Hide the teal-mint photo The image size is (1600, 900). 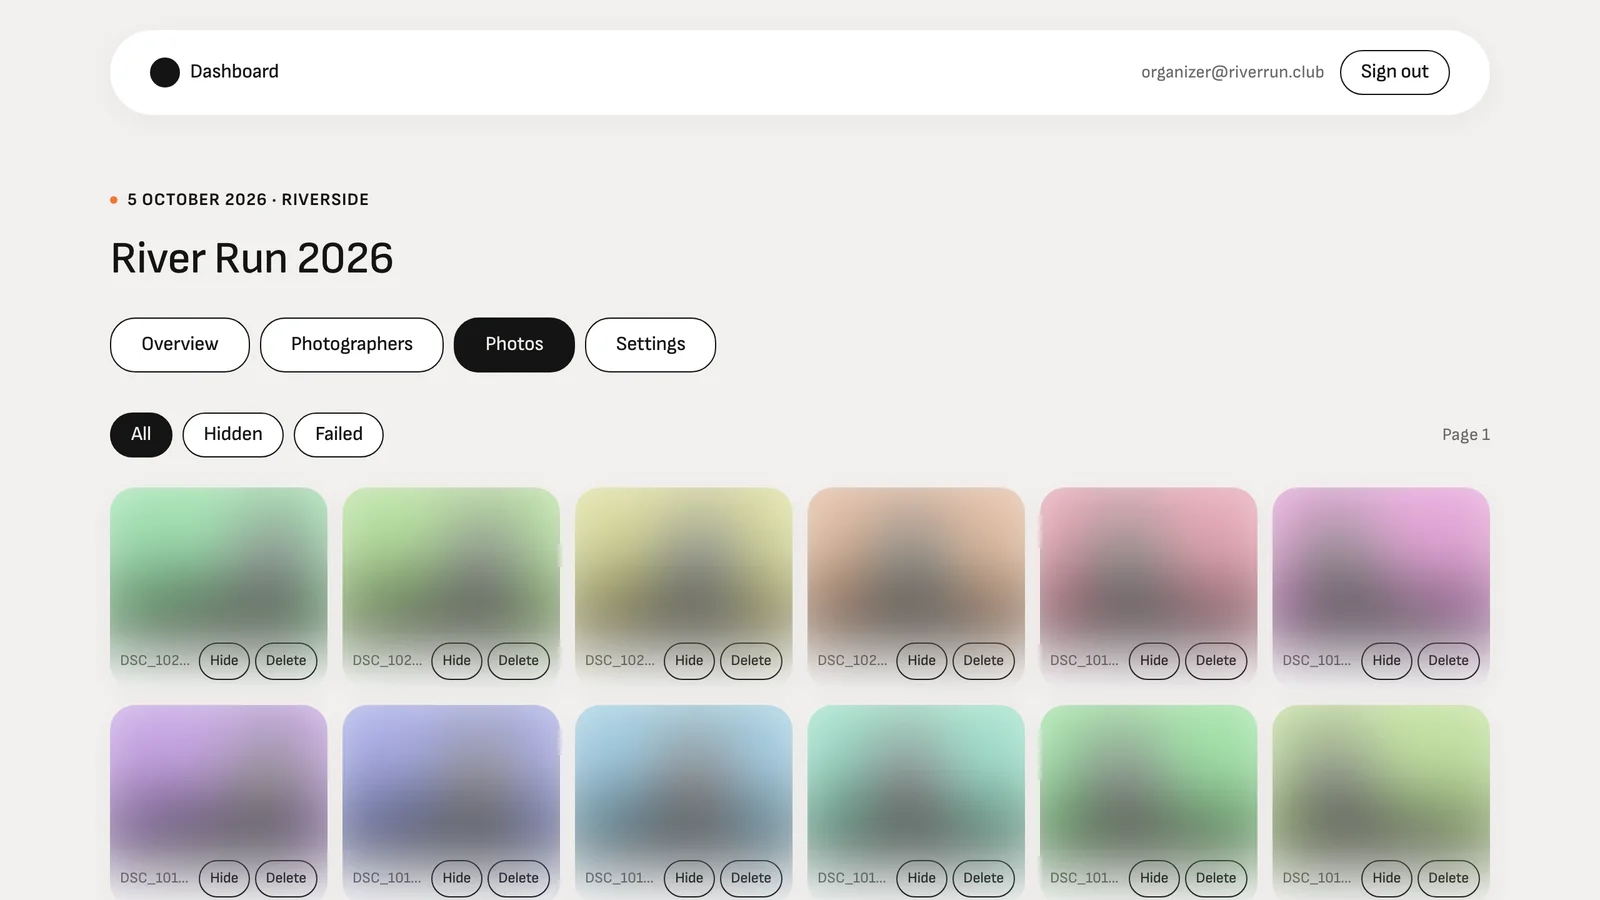coord(921,878)
